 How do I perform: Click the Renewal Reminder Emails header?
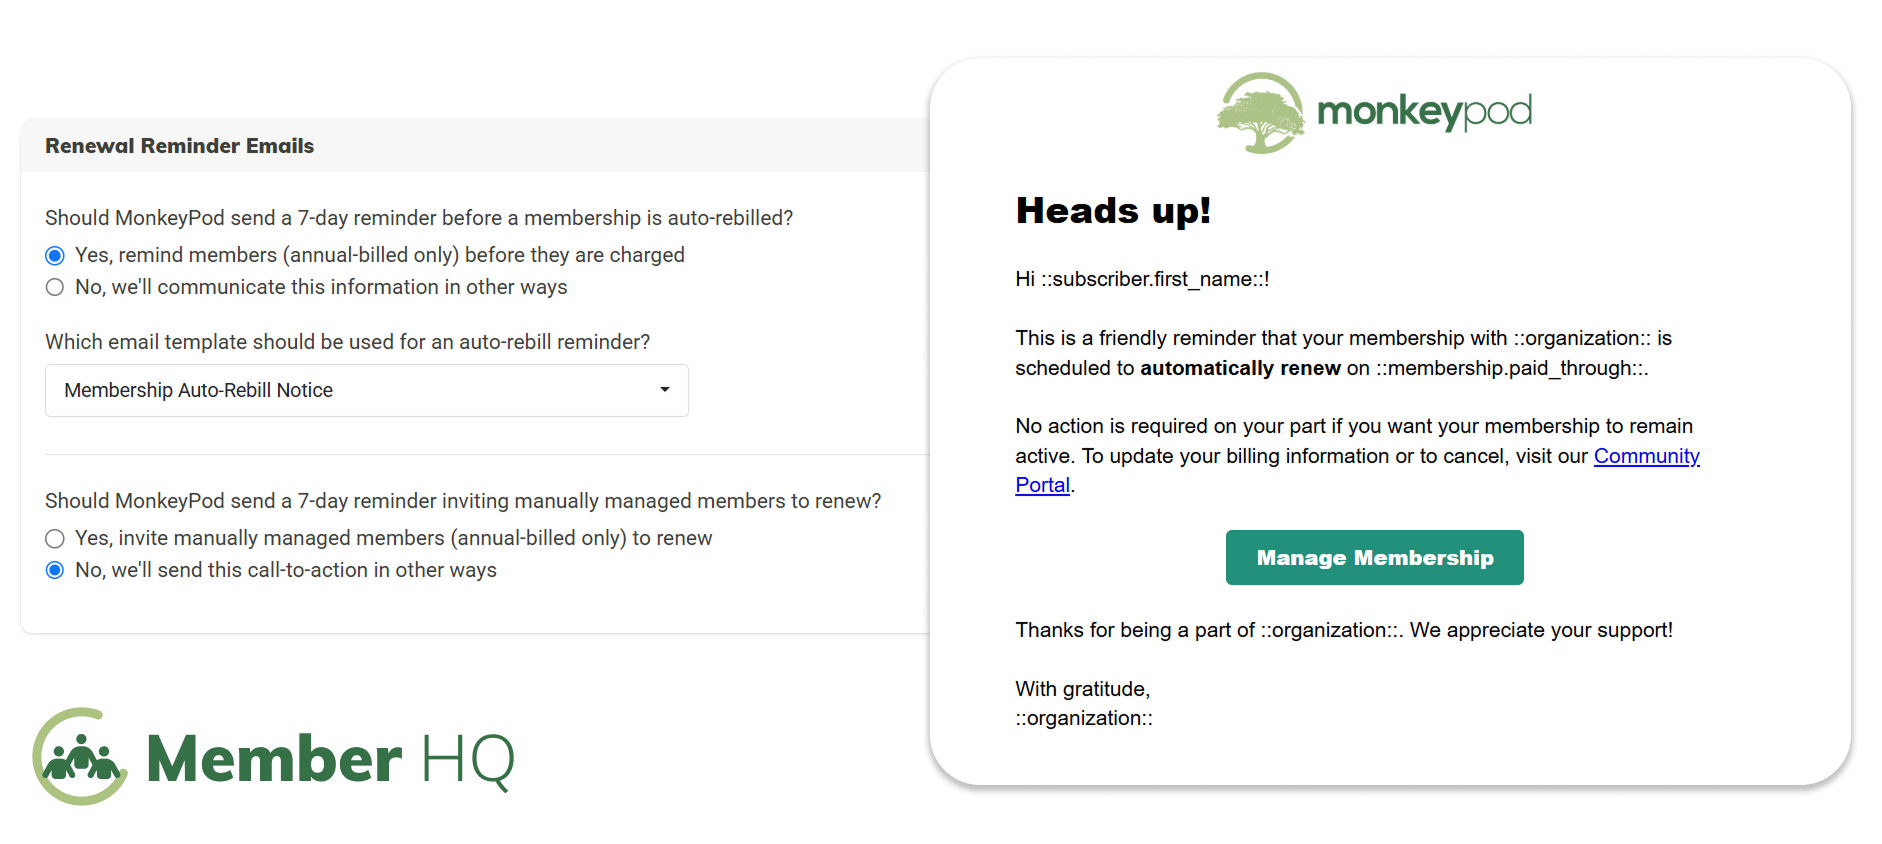[x=179, y=146]
